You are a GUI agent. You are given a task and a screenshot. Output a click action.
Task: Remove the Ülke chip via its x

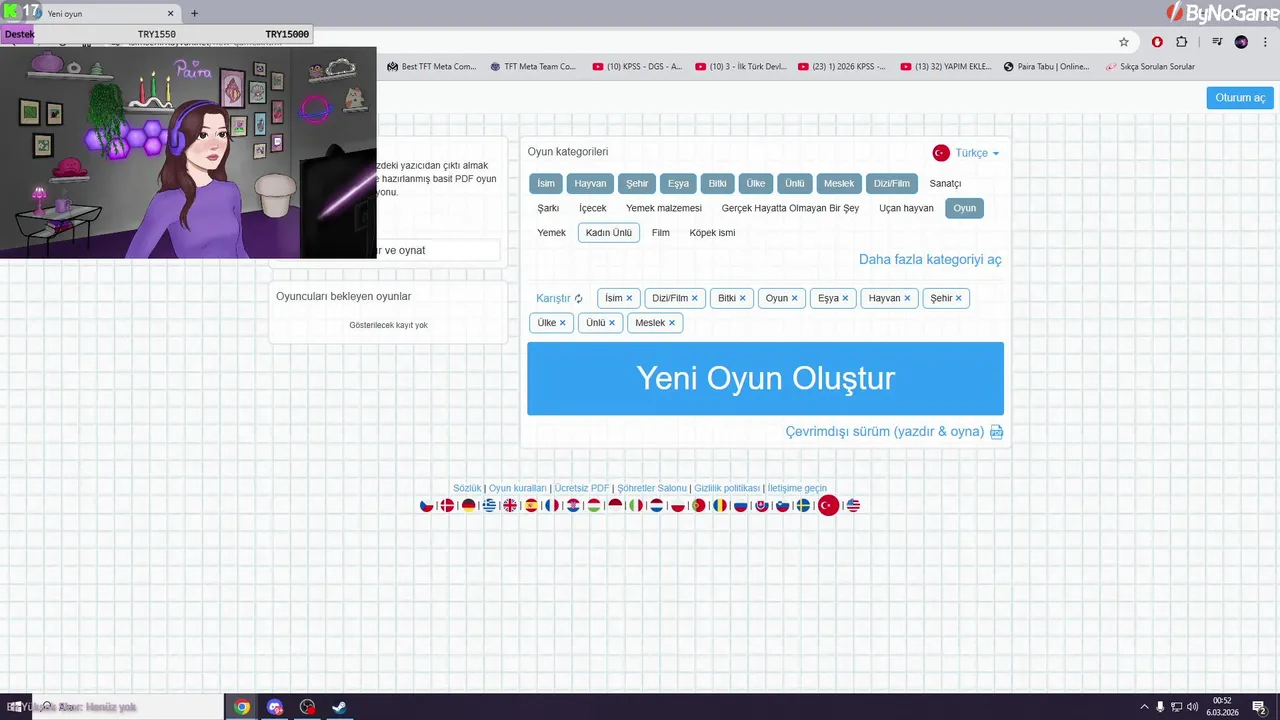coord(562,323)
